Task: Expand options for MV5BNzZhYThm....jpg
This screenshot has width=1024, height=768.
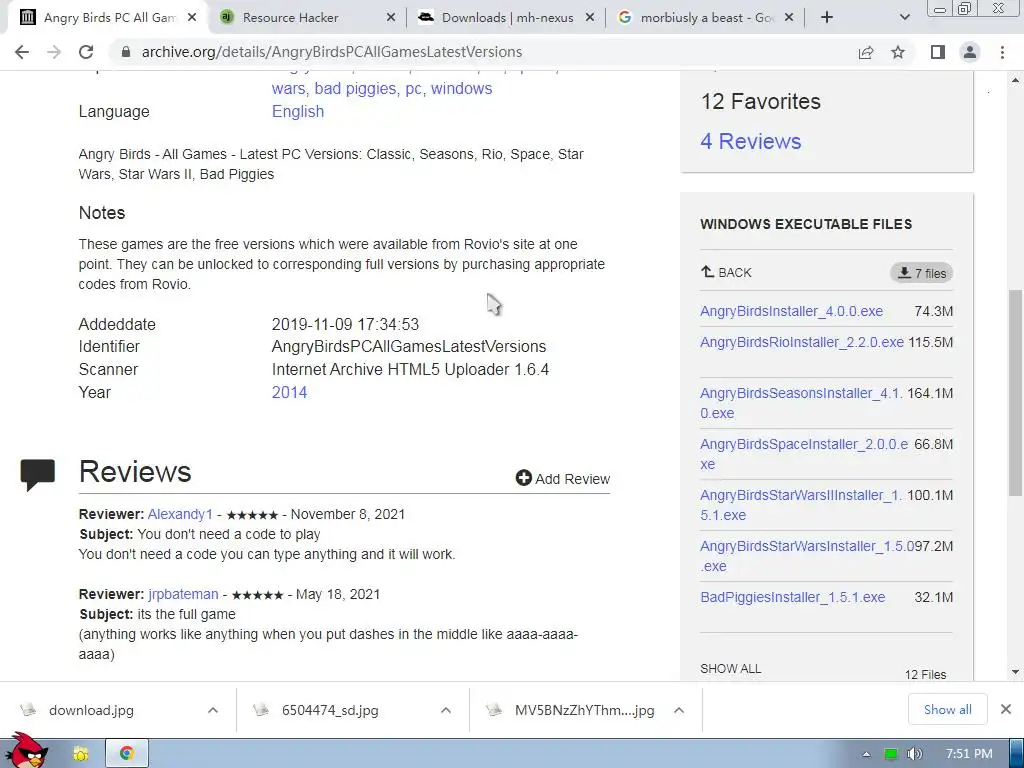Action: tap(679, 711)
